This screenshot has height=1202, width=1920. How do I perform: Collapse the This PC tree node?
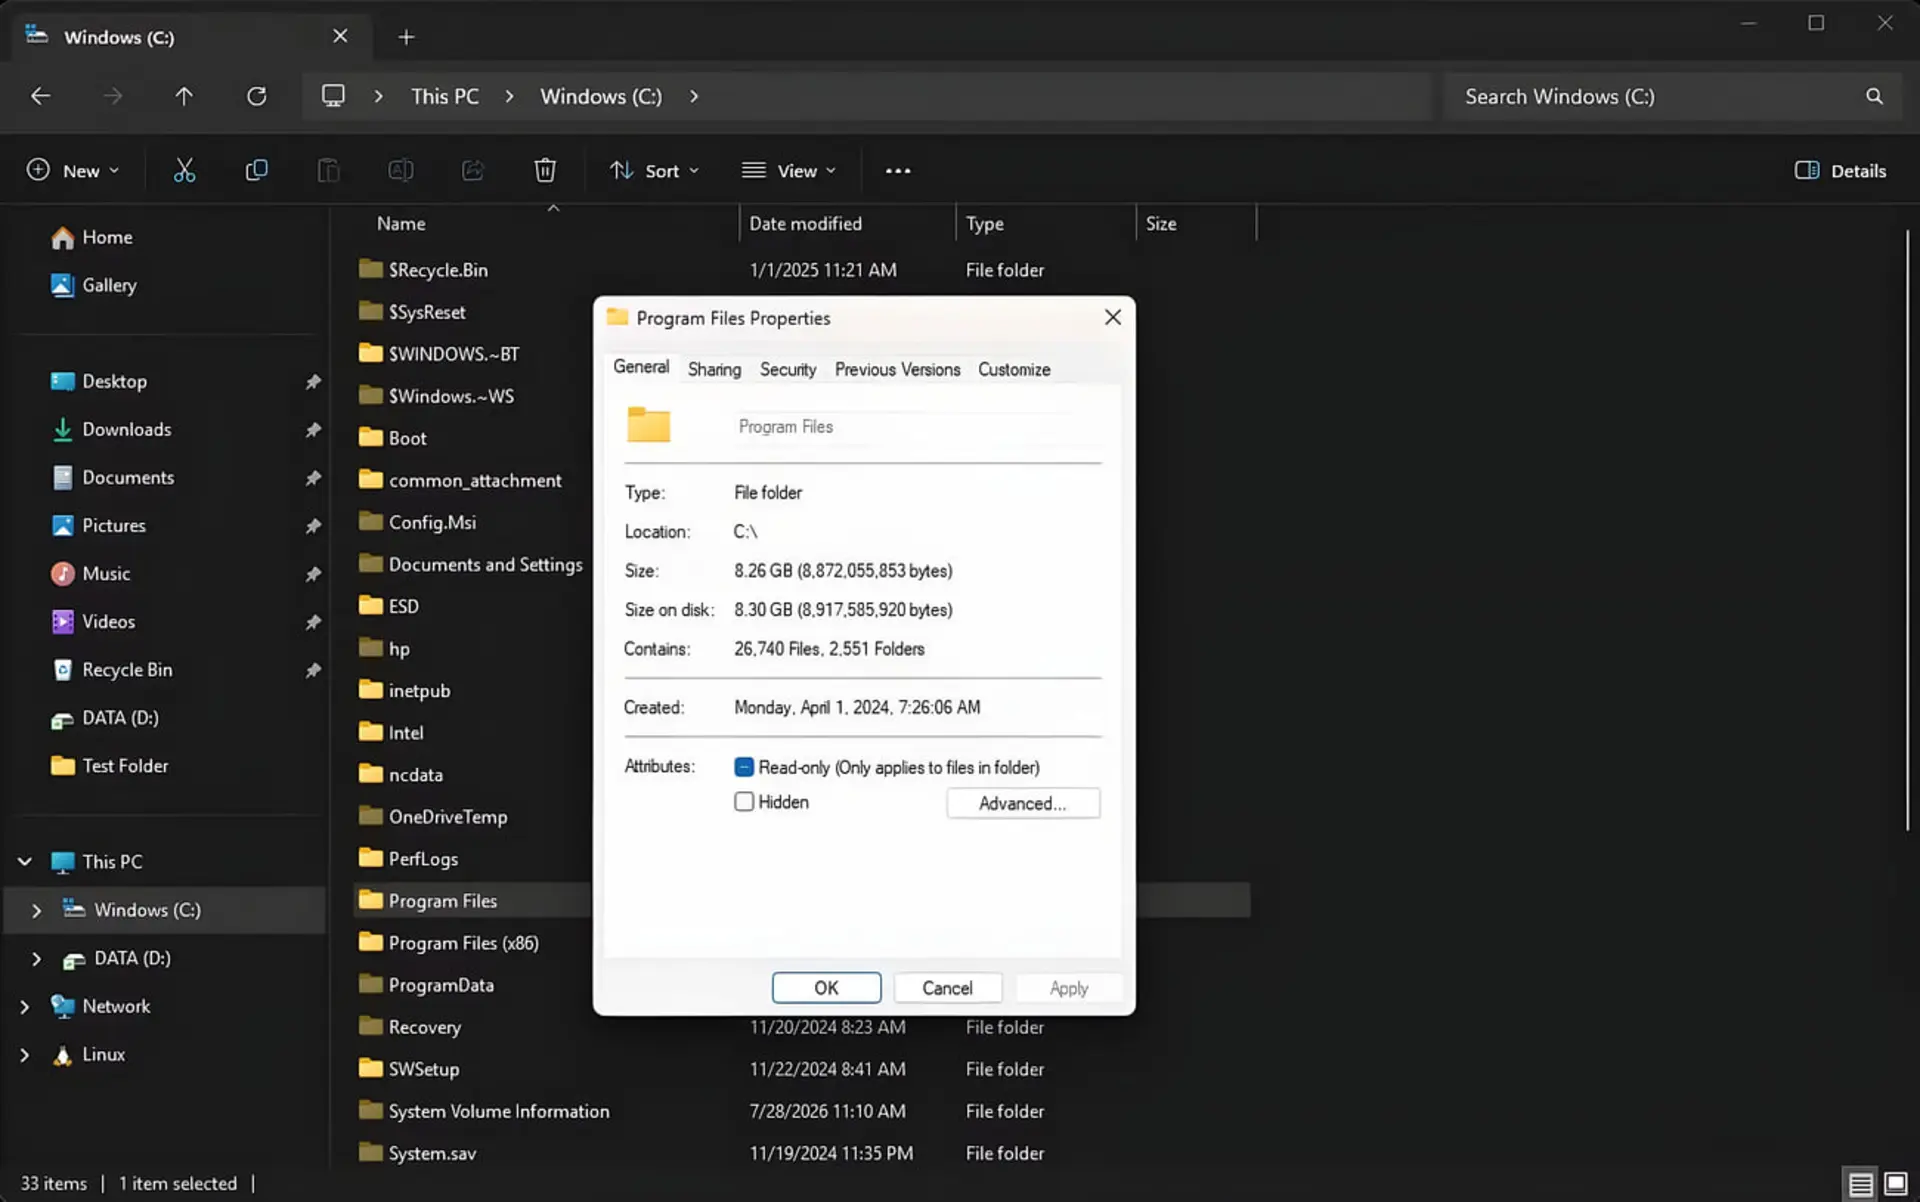coord(25,861)
